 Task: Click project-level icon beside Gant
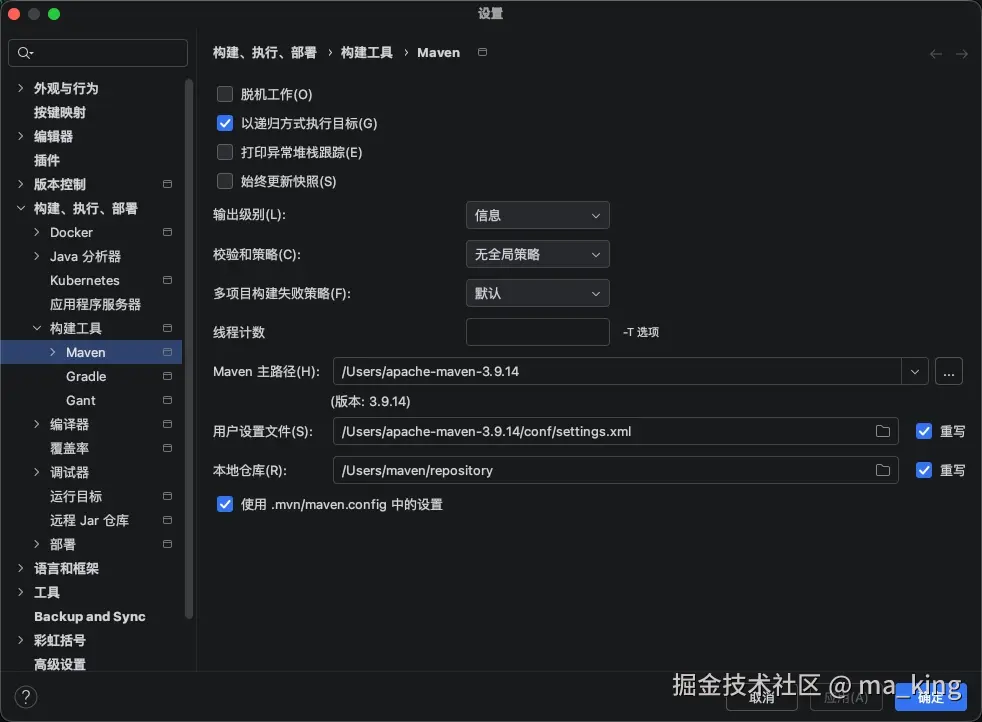(167, 400)
